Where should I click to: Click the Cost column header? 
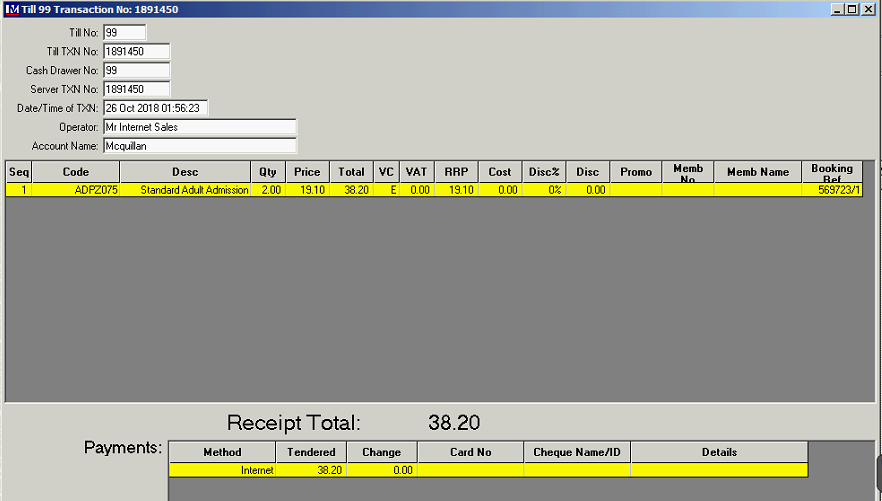click(500, 172)
